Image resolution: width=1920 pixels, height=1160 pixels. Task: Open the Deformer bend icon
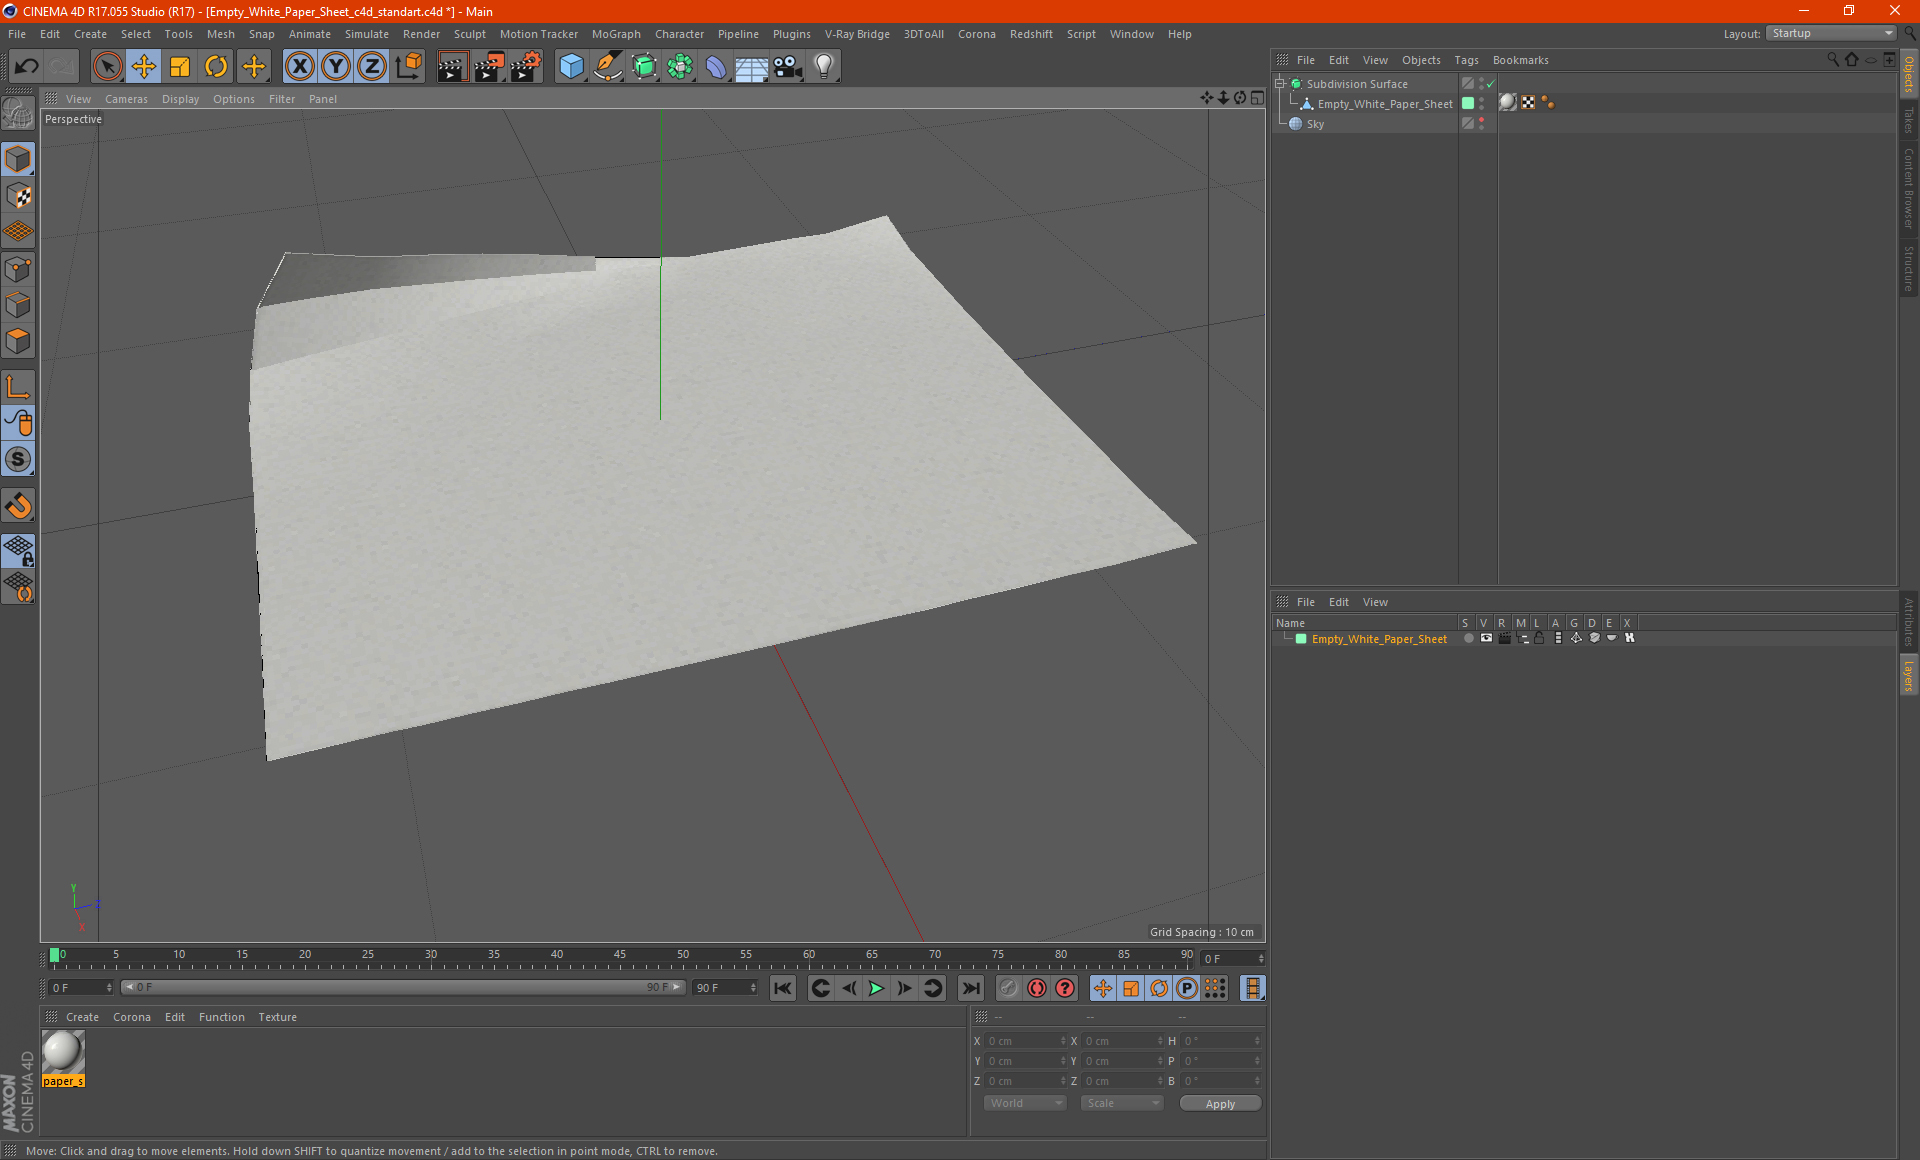[716, 67]
